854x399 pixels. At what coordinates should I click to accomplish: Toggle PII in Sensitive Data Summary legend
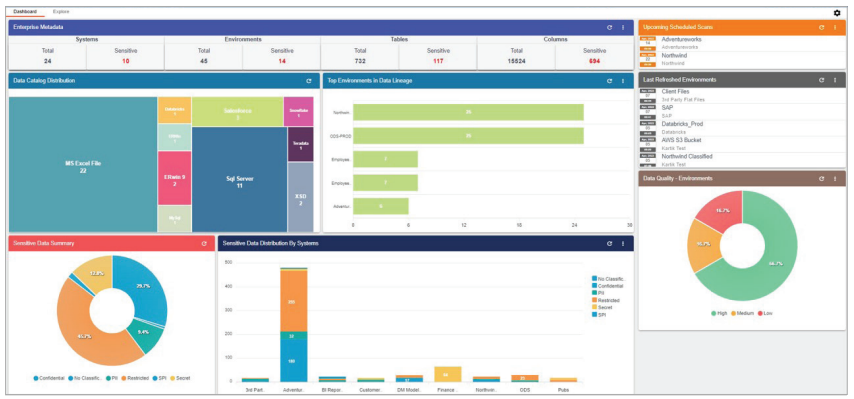[112, 378]
